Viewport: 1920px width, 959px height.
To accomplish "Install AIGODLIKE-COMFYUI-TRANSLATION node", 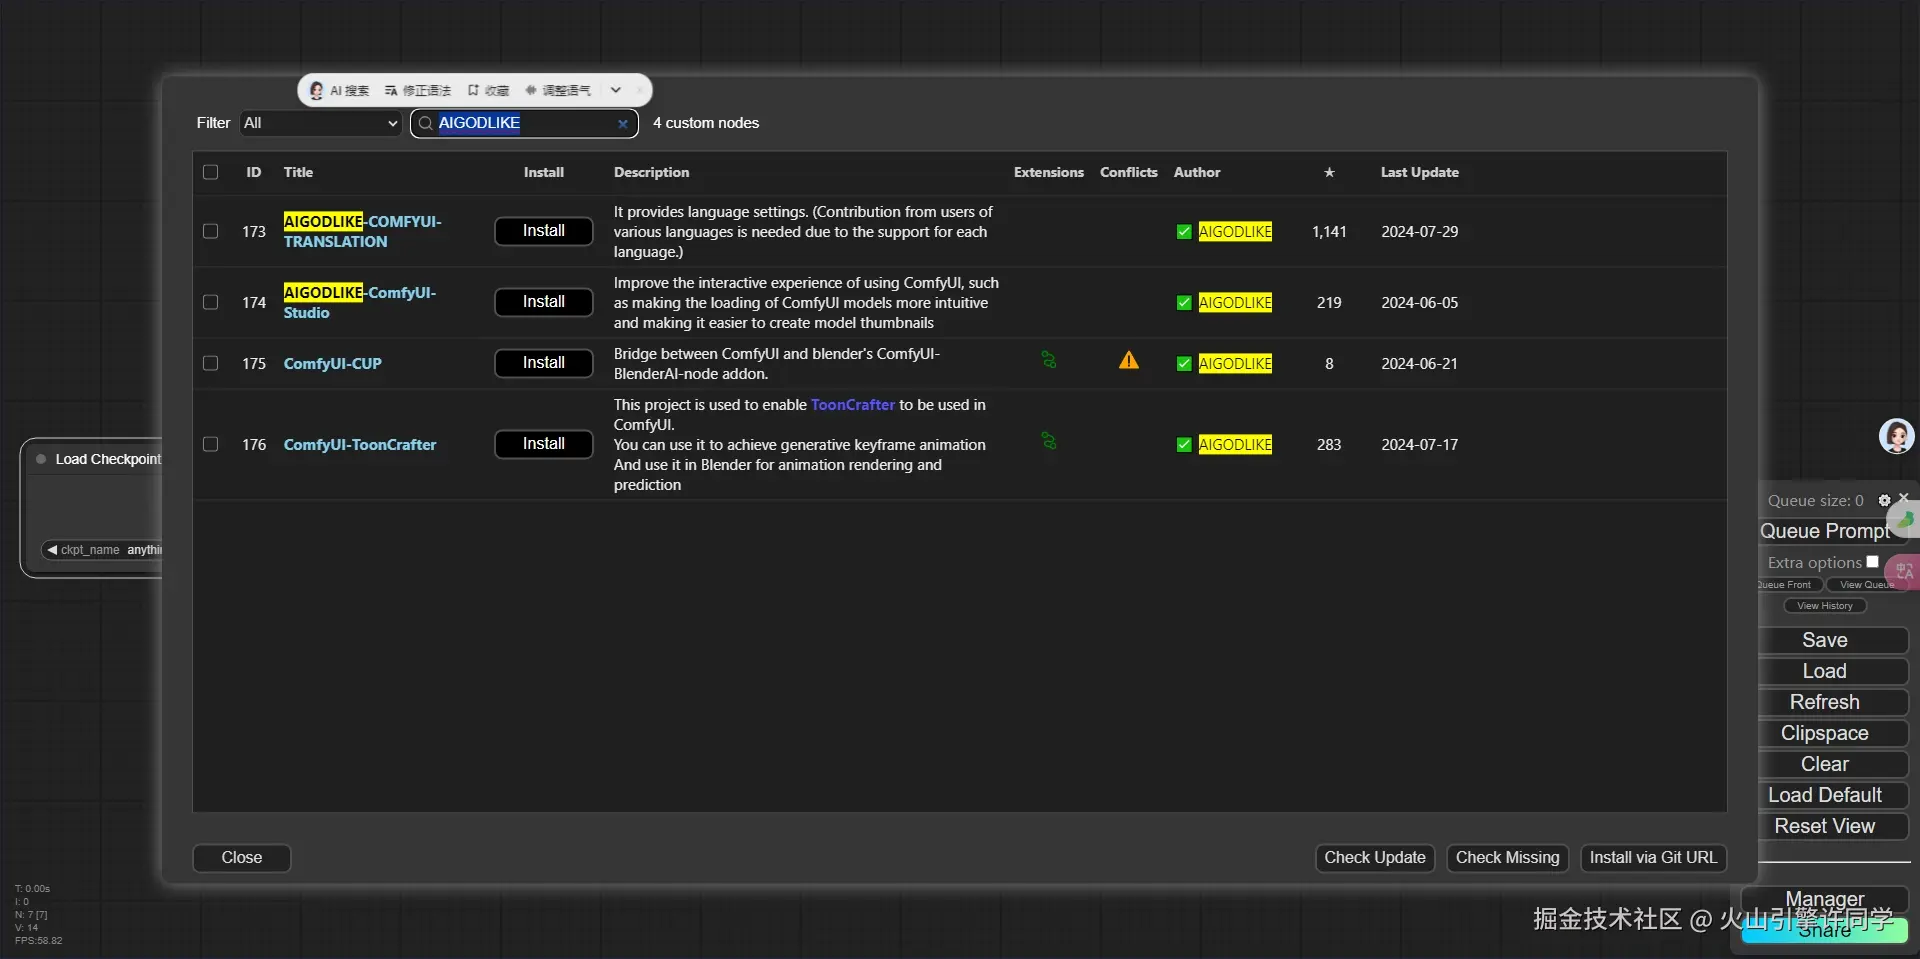I will tap(544, 231).
